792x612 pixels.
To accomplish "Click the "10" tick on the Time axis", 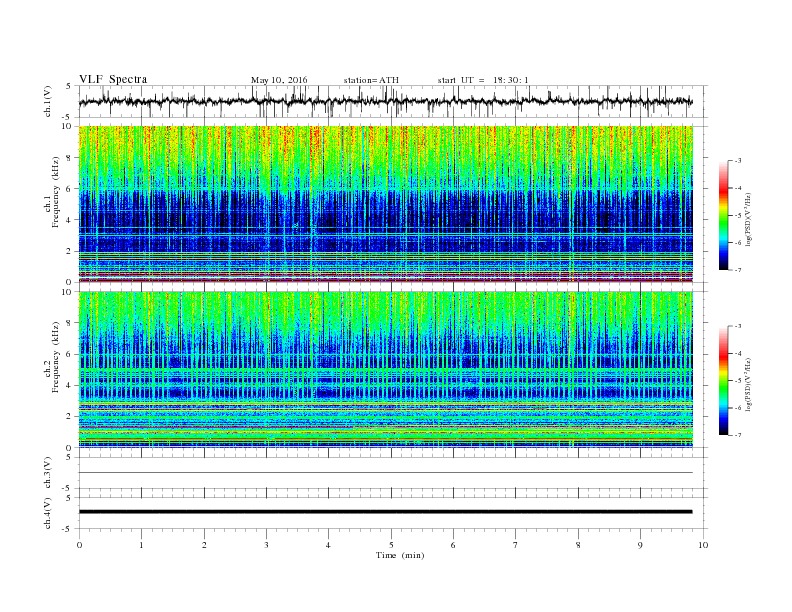I will click(x=703, y=545).
